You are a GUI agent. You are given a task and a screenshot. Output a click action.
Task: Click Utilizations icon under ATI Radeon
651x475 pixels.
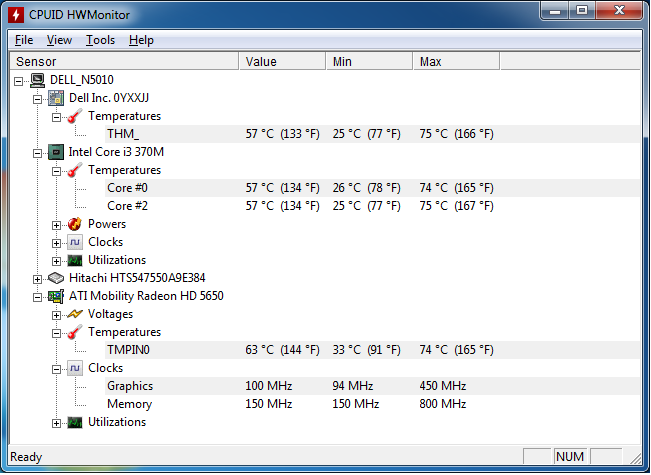(75, 422)
